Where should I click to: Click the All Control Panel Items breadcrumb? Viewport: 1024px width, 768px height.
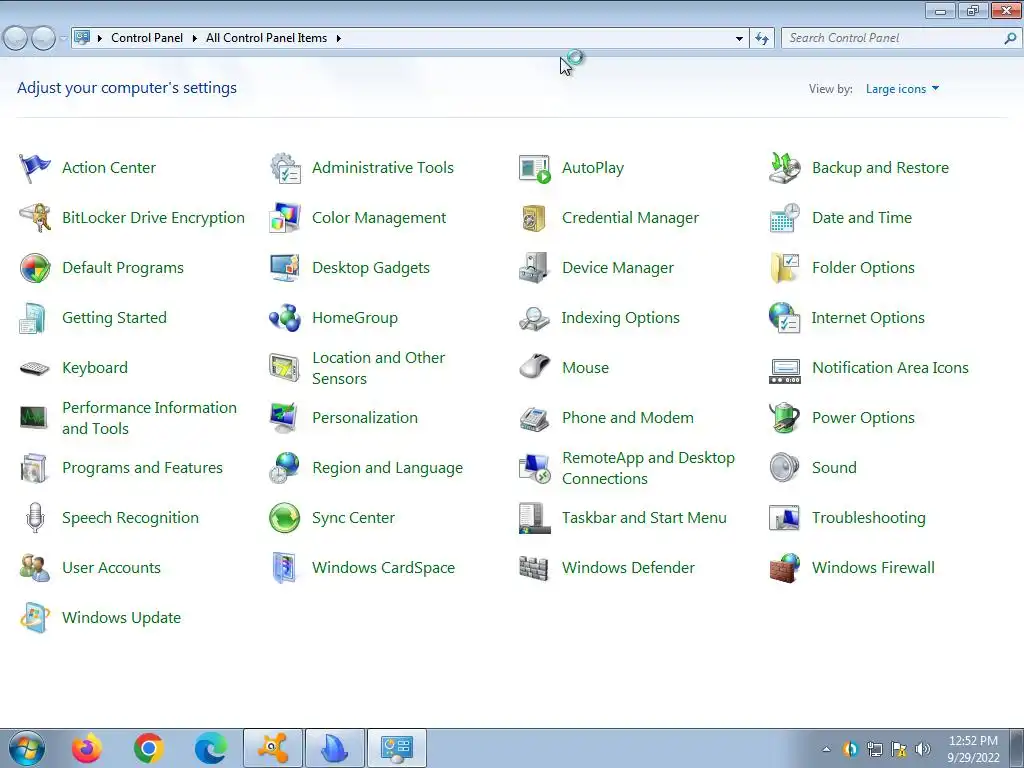pyautogui.click(x=266, y=38)
